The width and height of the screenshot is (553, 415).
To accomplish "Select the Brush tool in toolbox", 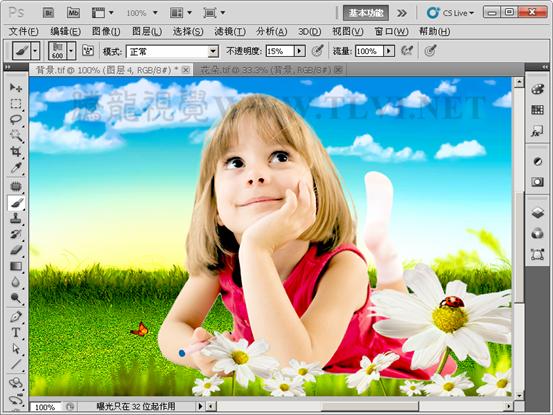I will coord(16,202).
